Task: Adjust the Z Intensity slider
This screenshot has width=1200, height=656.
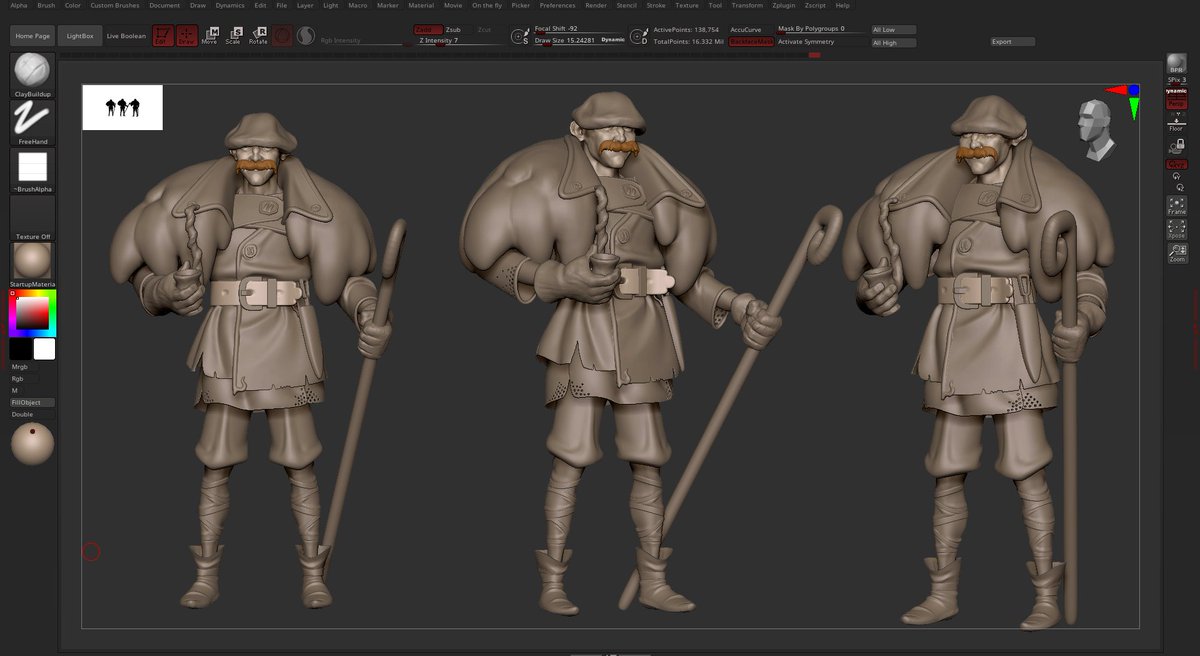Action: pos(460,41)
